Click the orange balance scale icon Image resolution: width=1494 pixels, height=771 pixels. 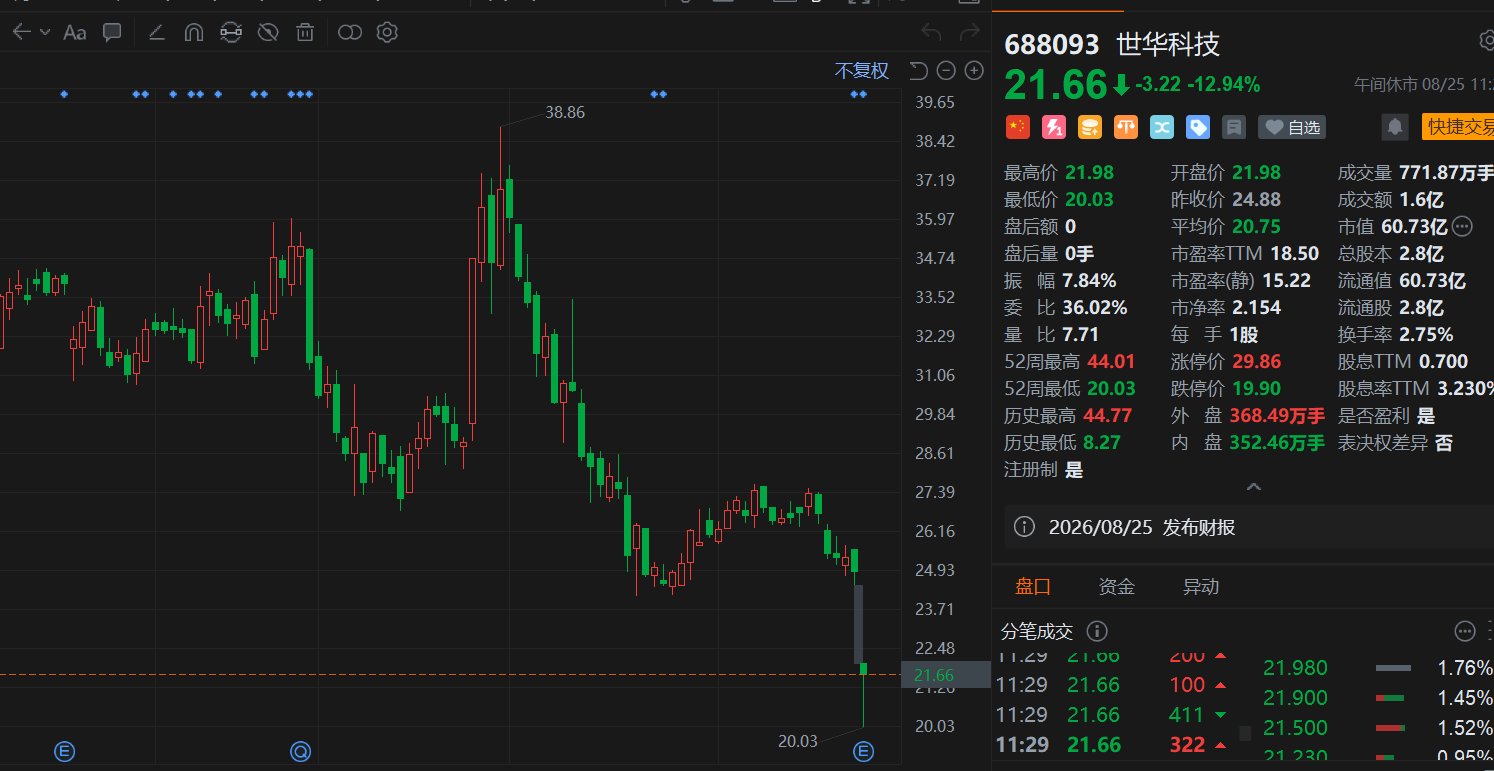click(1126, 127)
